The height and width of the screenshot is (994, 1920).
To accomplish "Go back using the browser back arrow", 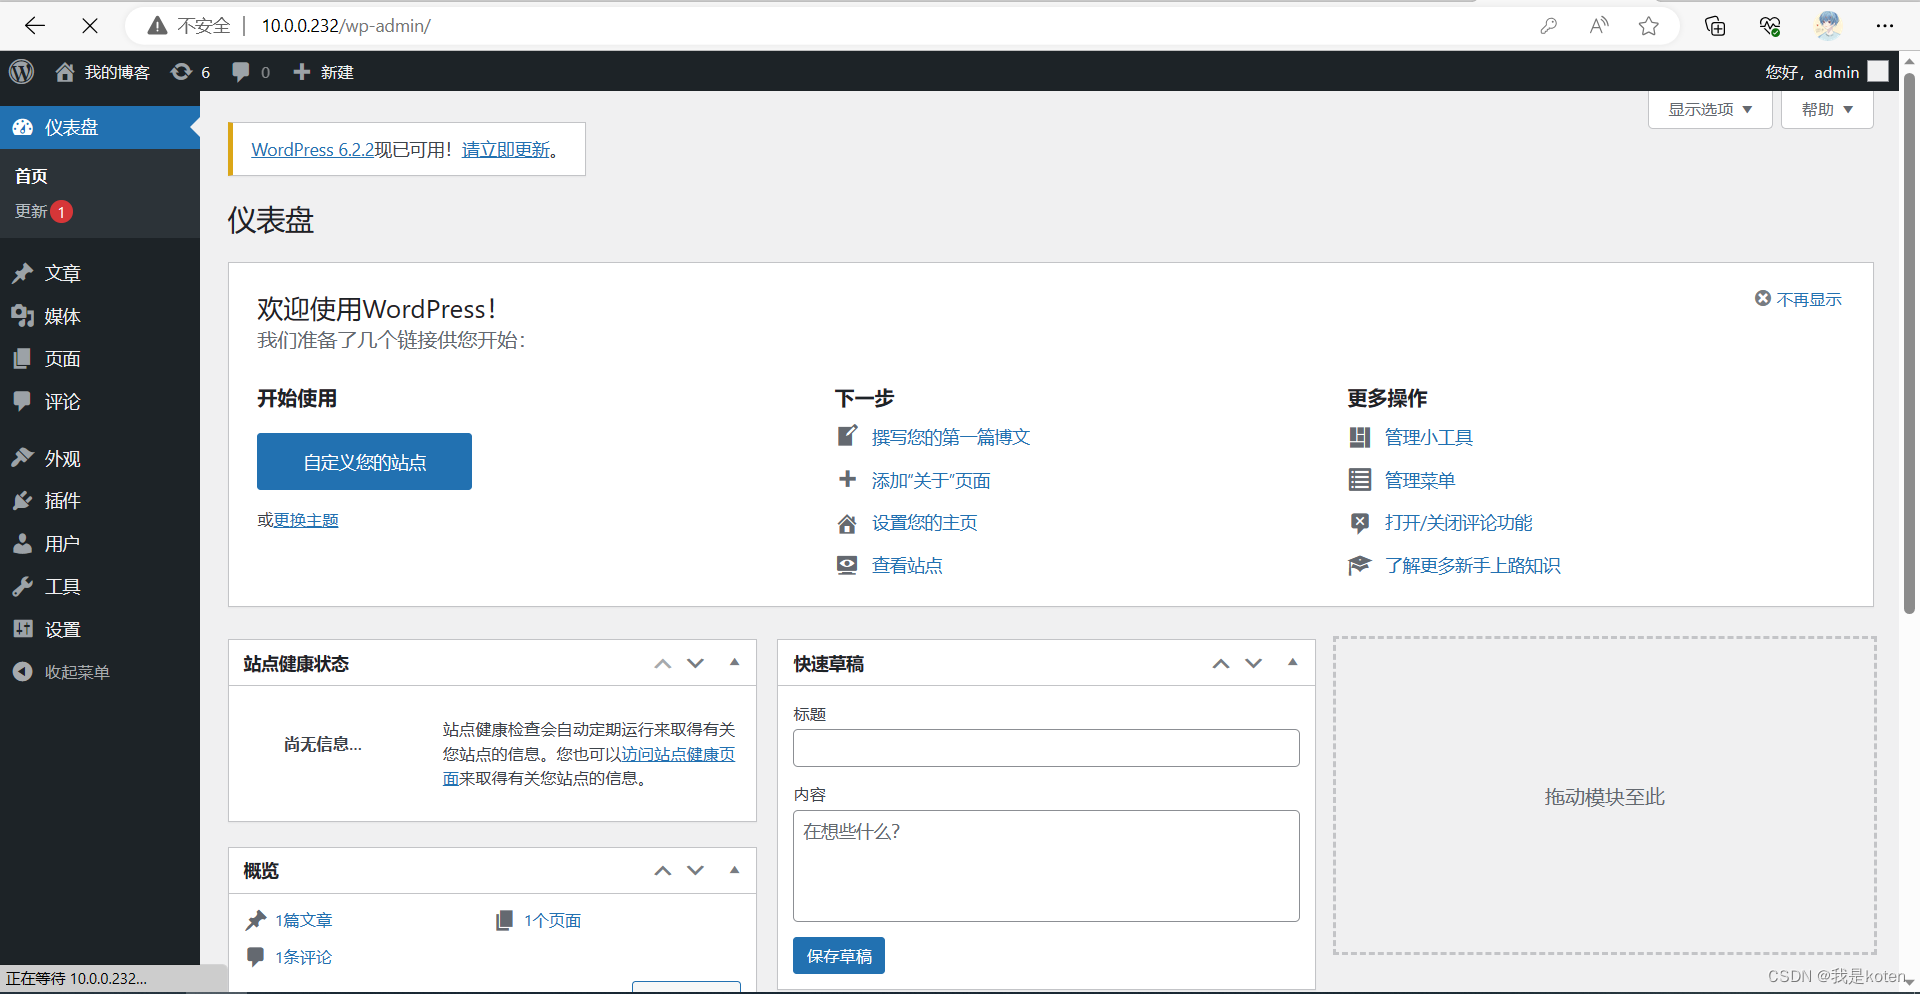I will (x=35, y=26).
